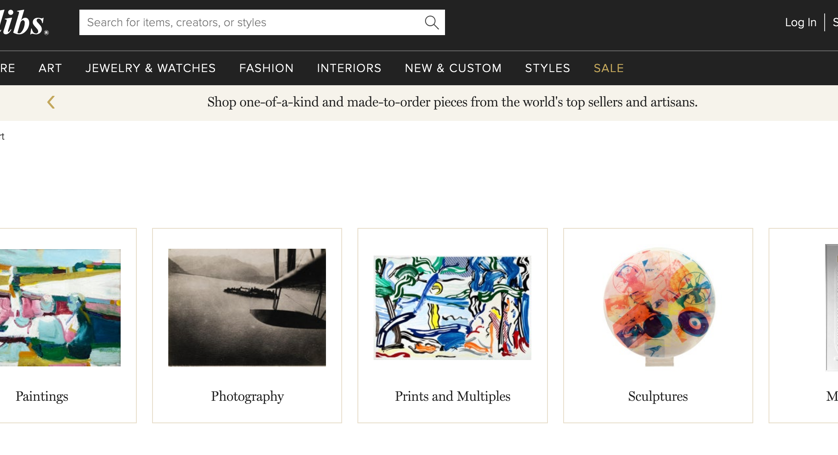Open the Sale menu
The width and height of the screenshot is (838, 455).
(x=608, y=68)
